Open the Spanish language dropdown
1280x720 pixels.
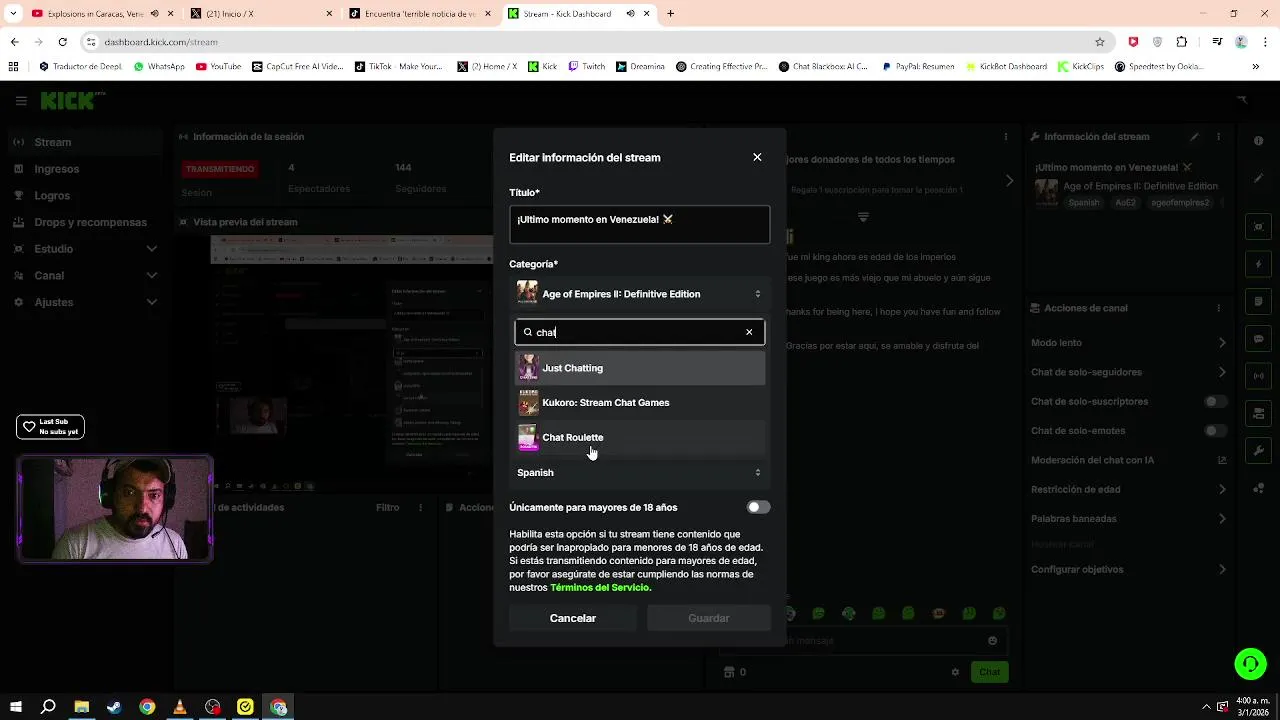640,472
